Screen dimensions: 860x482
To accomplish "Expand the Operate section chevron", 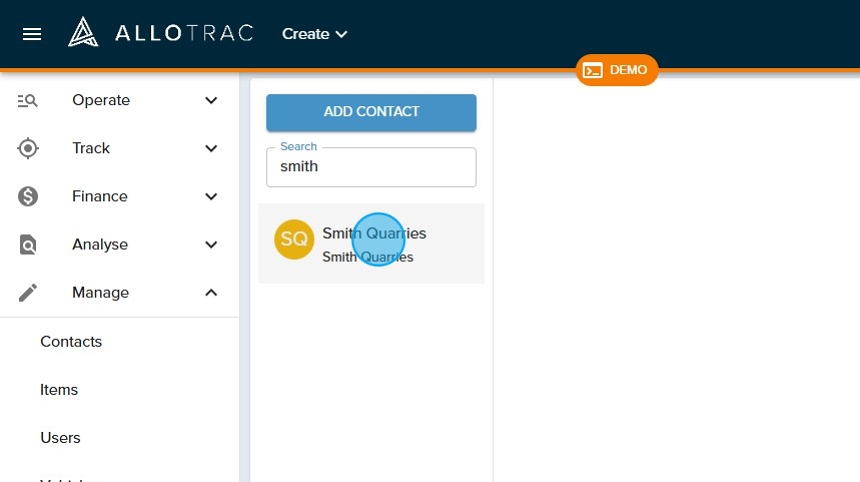I will pos(211,100).
